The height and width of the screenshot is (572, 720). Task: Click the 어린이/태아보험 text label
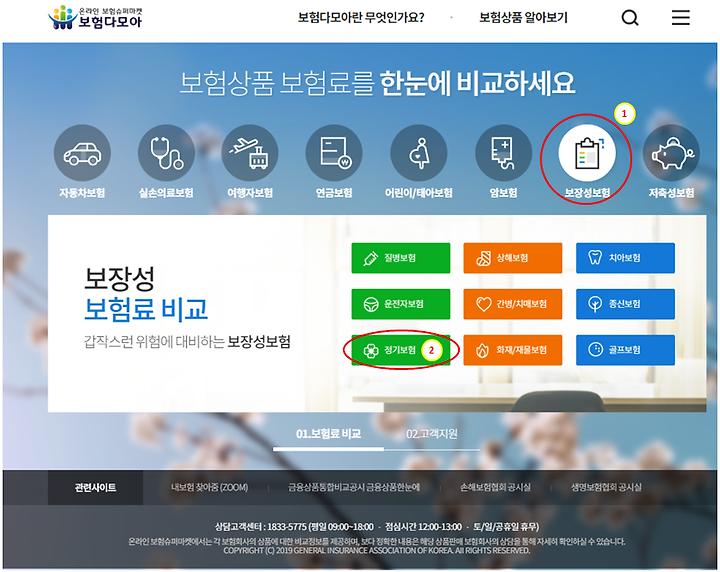tap(419, 193)
